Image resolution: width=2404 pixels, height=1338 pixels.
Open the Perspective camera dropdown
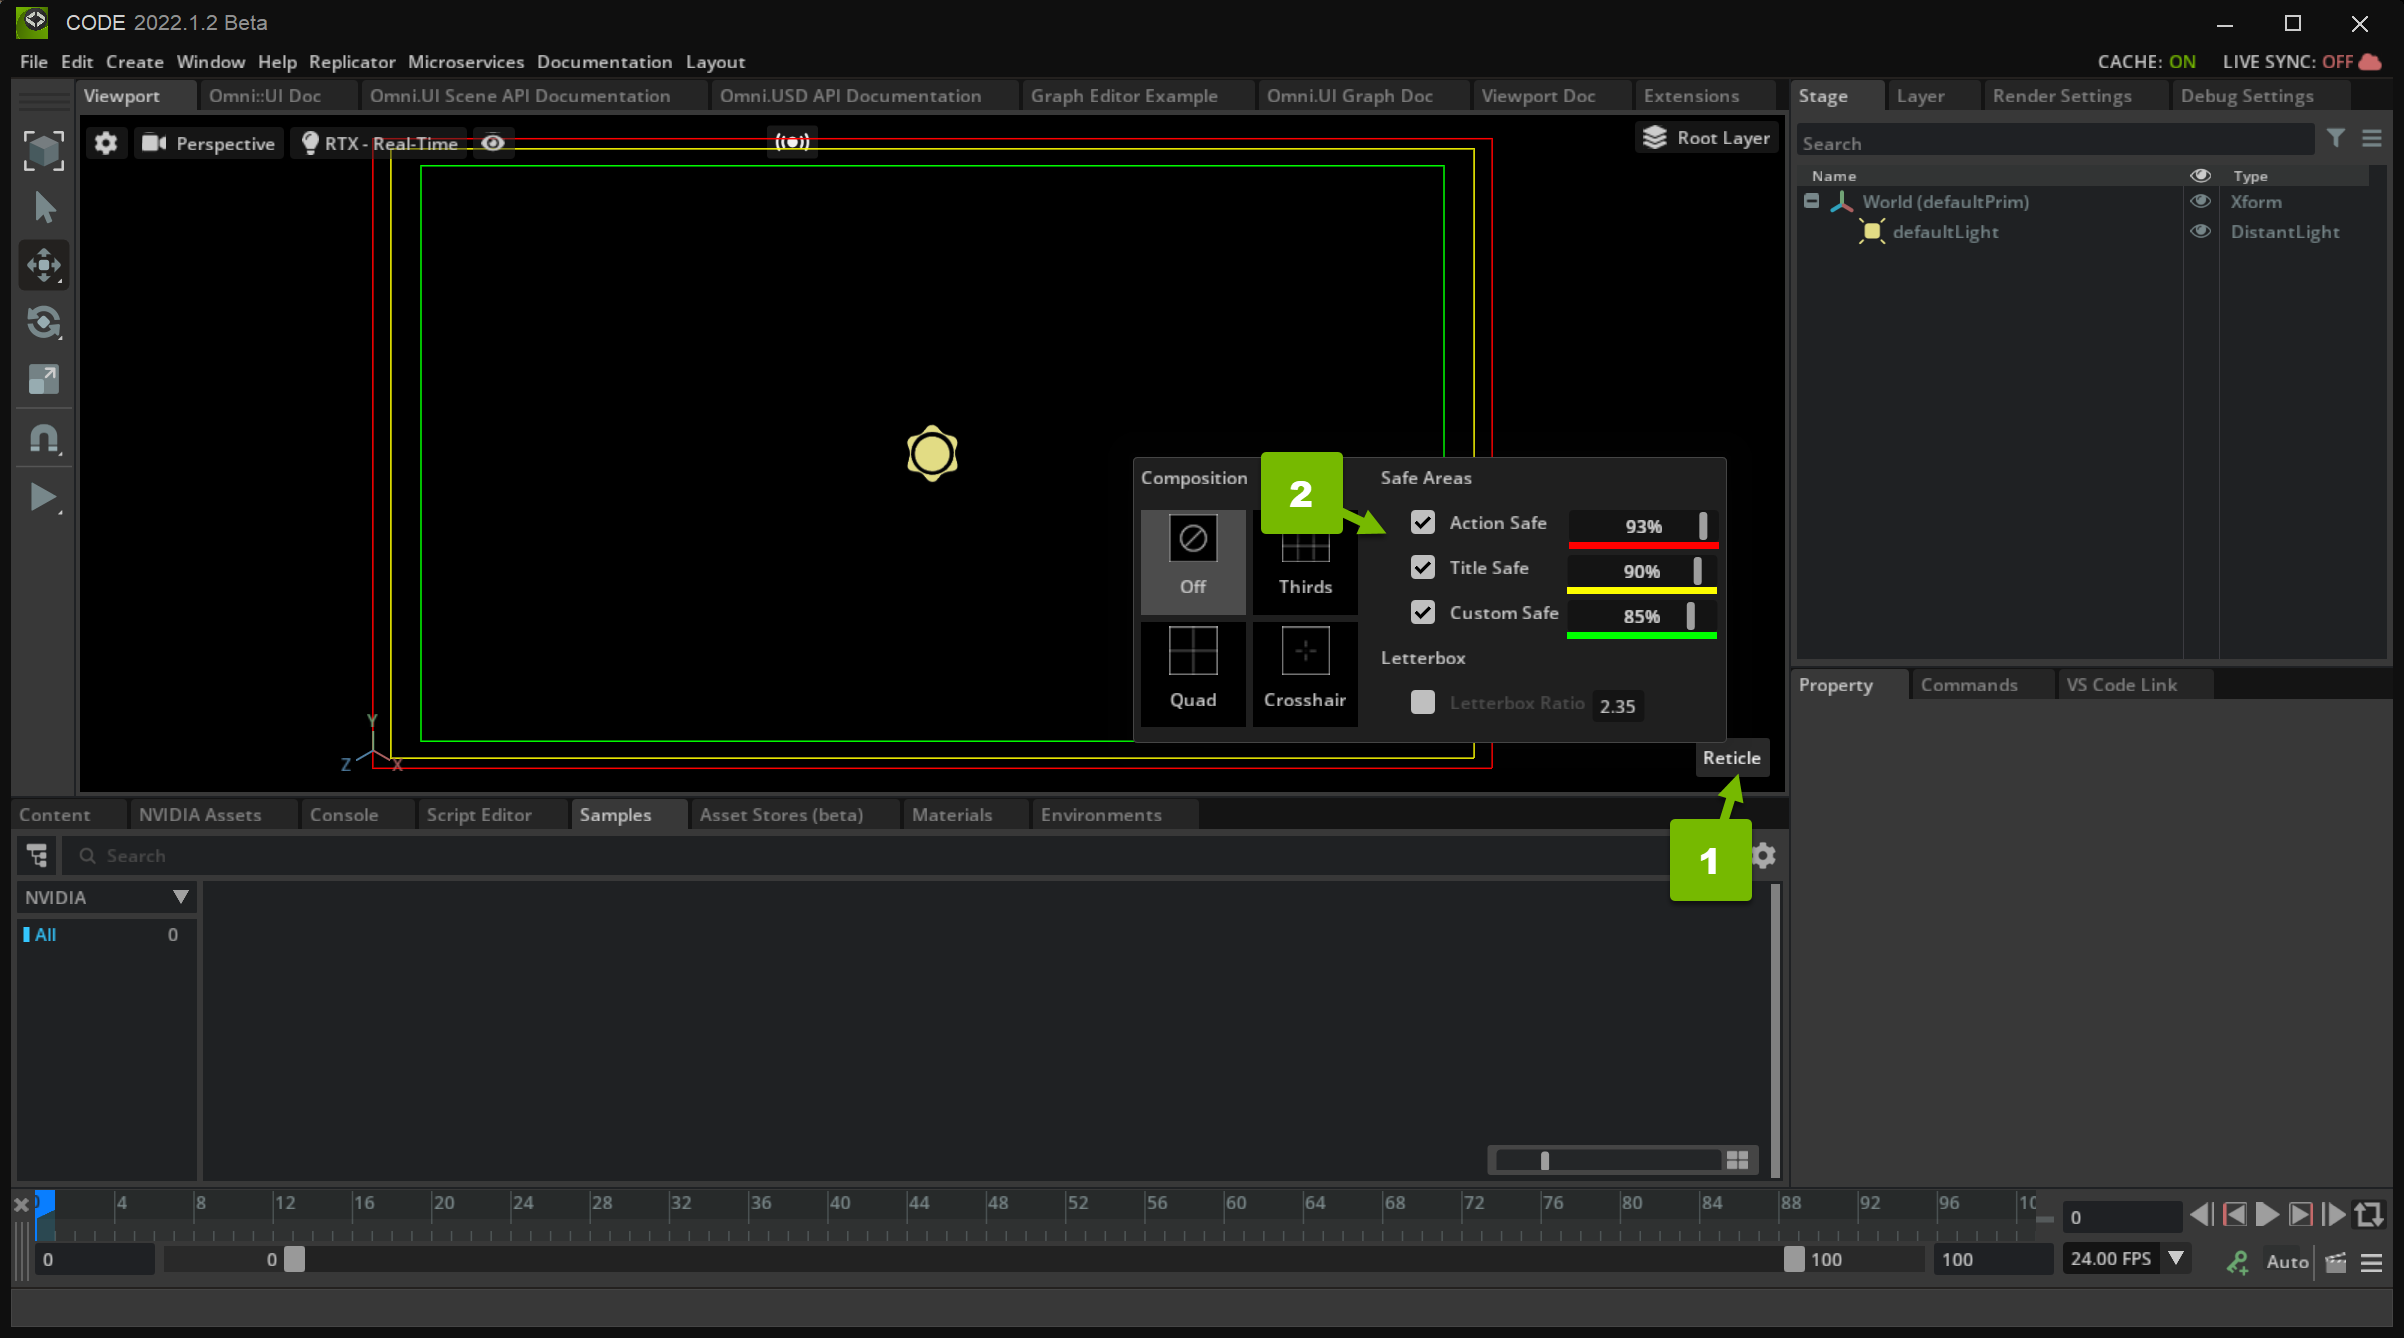[209, 143]
